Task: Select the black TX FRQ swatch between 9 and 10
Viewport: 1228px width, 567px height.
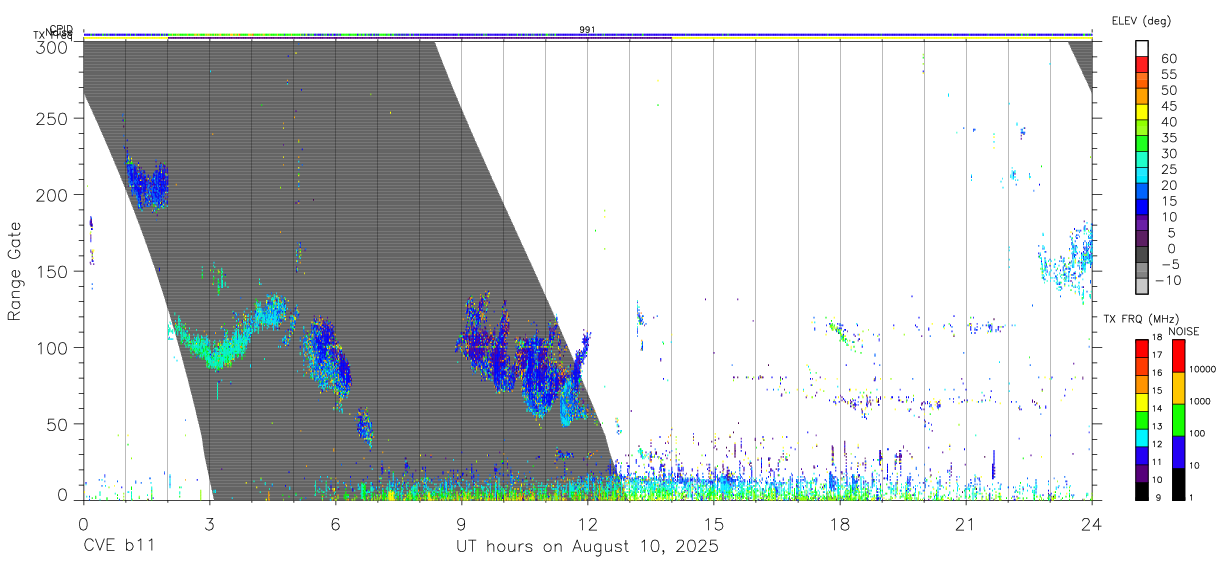Action: (1142, 490)
